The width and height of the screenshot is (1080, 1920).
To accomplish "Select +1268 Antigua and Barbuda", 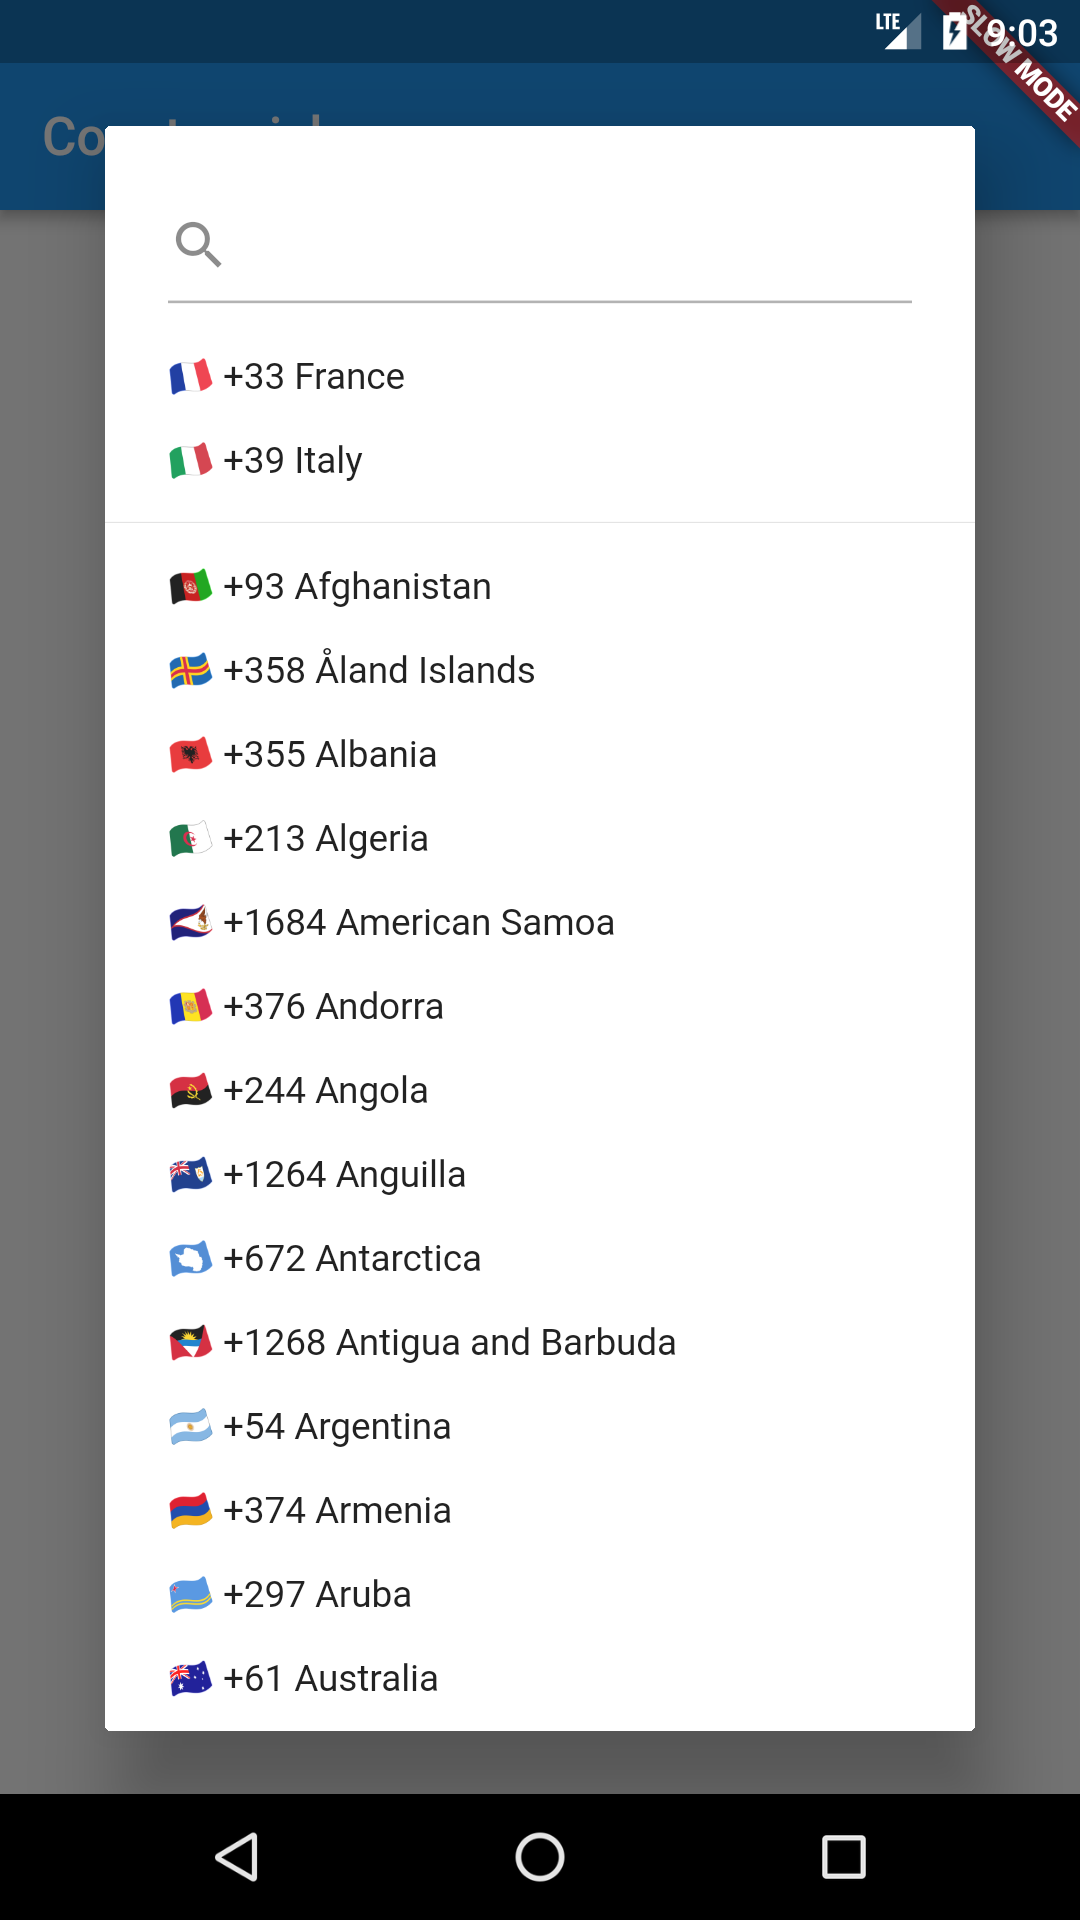I will coord(449,1343).
